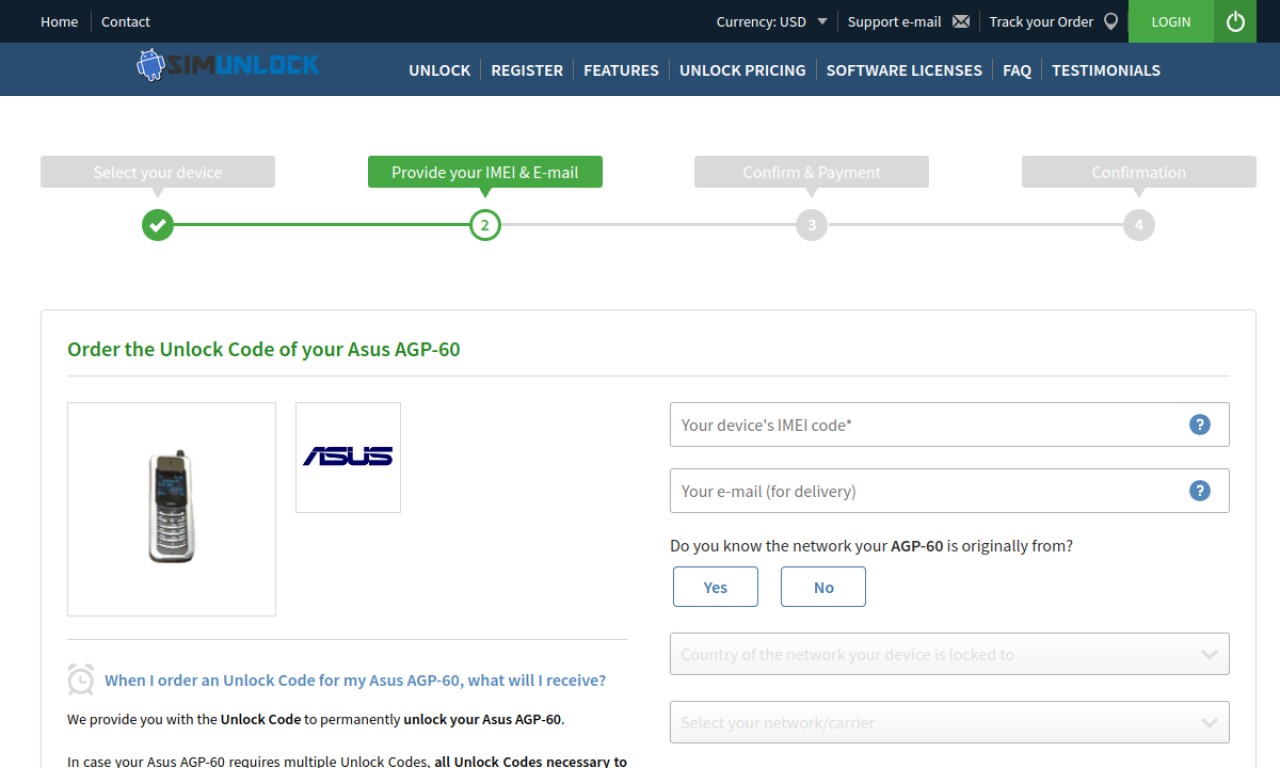The image size is (1280, 768).
Task: Click the envelope icon beside Support e-mail
Action: pos(961,21)
